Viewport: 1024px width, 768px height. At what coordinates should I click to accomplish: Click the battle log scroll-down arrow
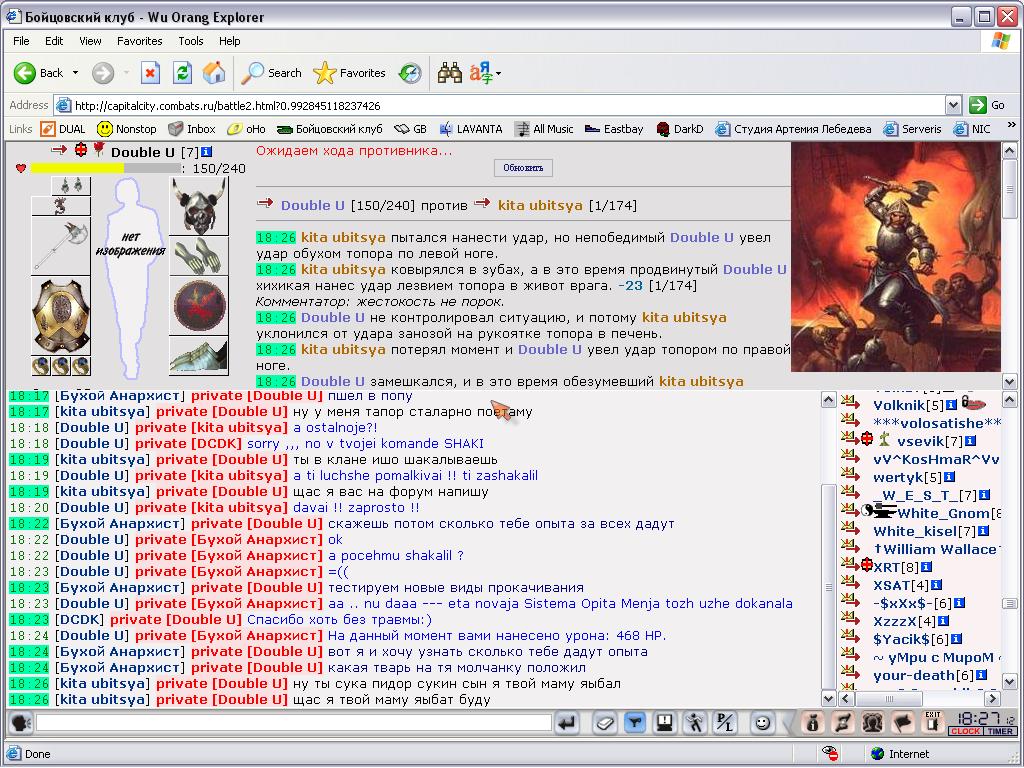click(1009, 381)
